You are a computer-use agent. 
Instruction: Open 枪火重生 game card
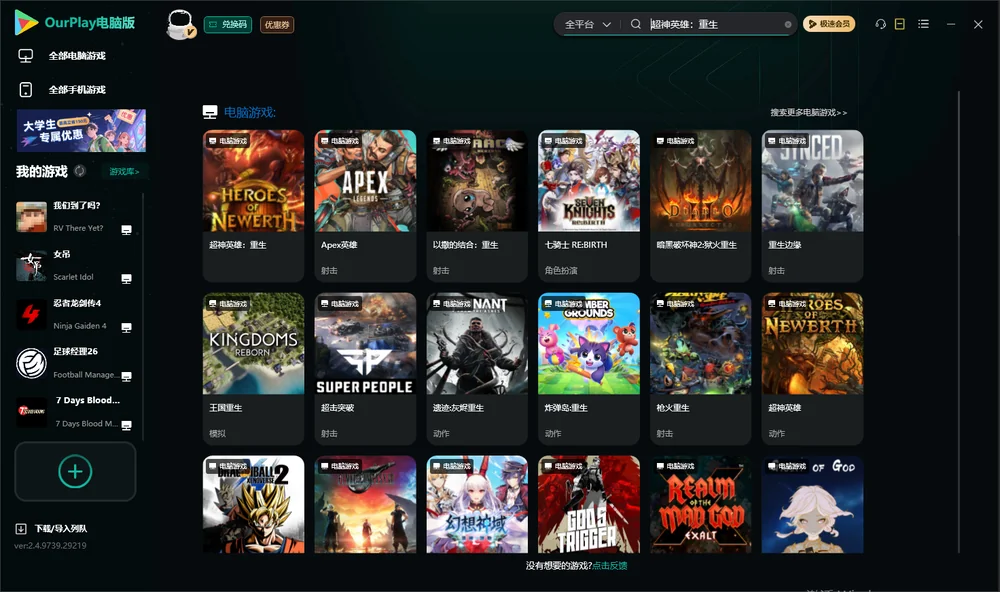tap(700, 368)
